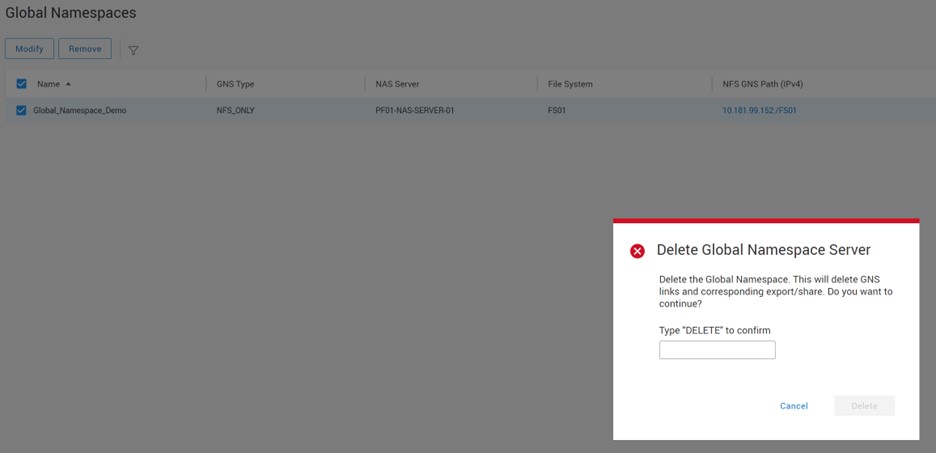Click the Delete button in confirmation dialog

click(x=864, y=406)
